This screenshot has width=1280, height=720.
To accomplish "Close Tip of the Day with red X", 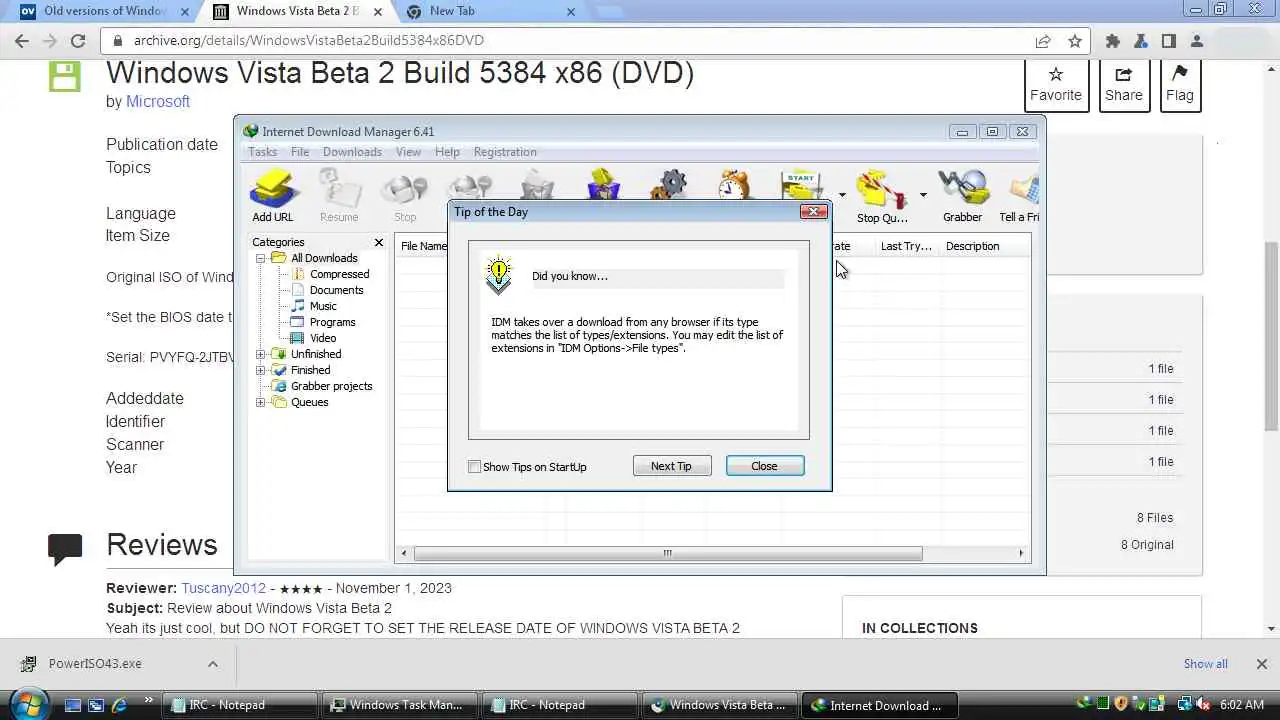I will (814, 211).
